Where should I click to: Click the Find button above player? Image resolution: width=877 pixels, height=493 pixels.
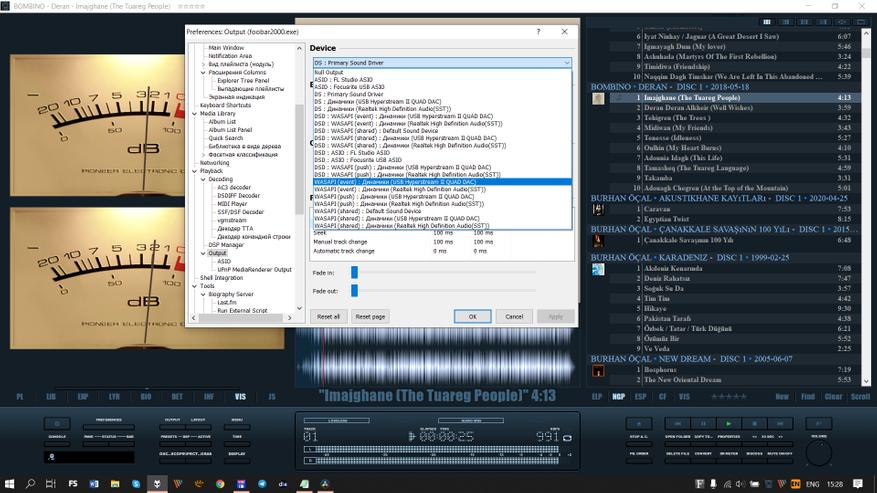pyautogui.click(x=808, y=396)
